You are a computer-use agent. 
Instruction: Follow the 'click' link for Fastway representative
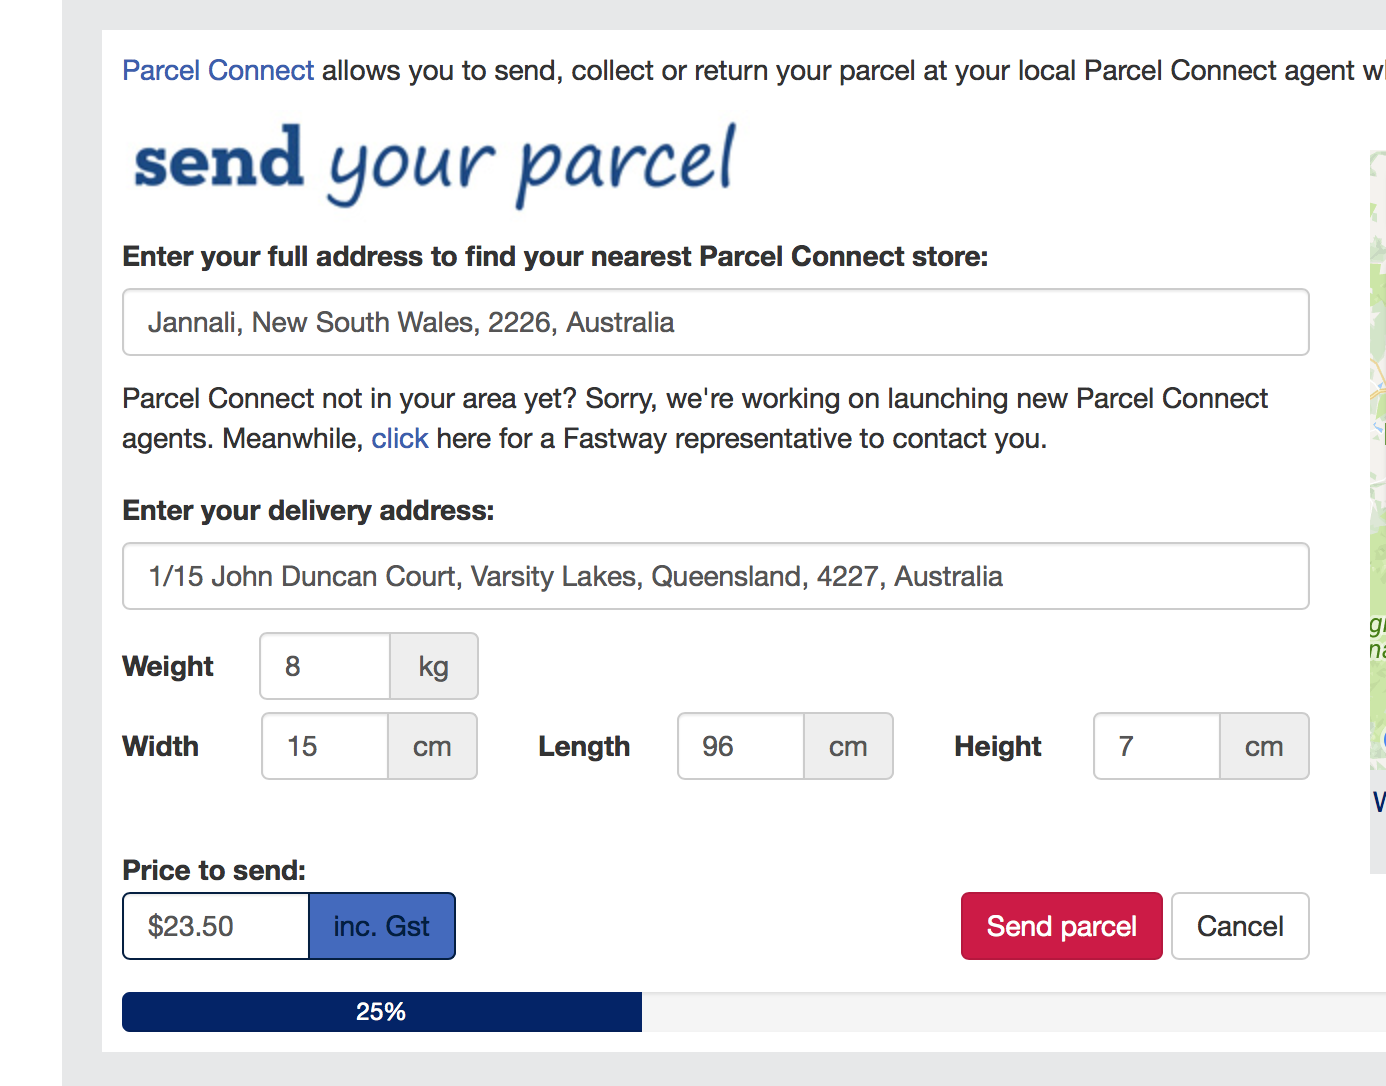(x=399, y=439)
